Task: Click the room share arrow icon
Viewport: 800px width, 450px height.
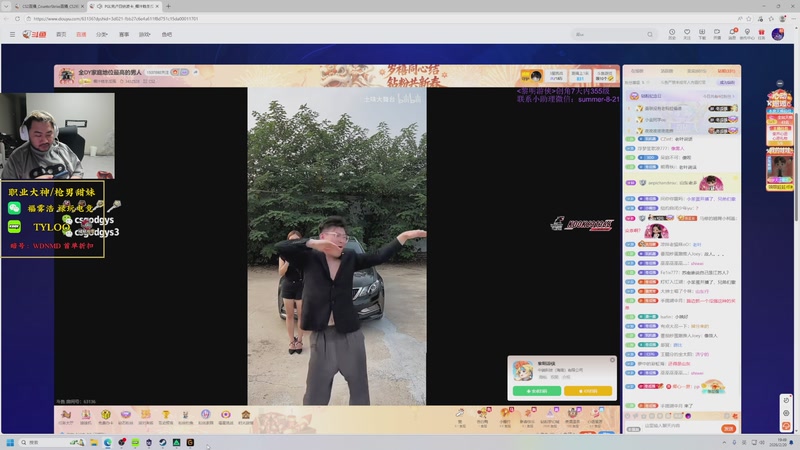Action: pyautogui.click(x=195, y=72)
